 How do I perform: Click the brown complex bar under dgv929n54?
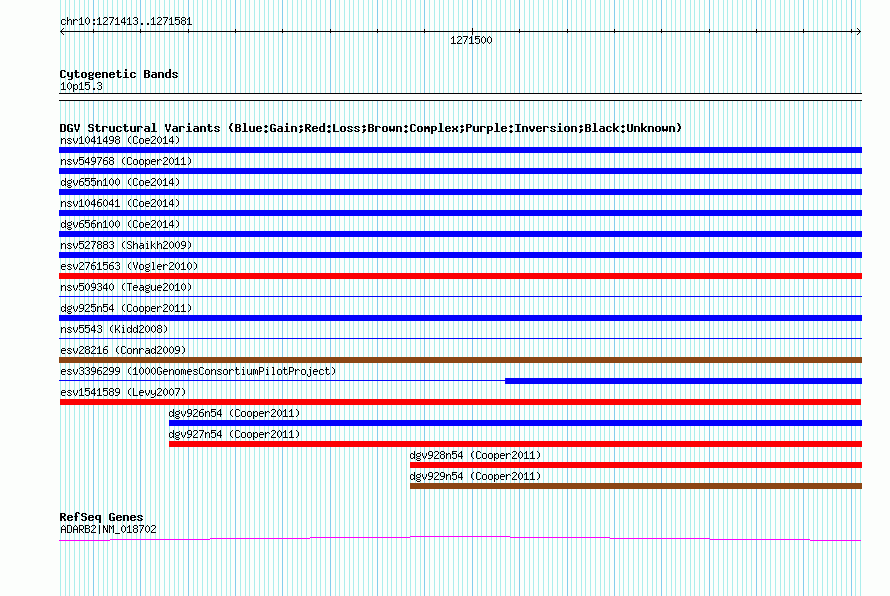tap(636, 486)
